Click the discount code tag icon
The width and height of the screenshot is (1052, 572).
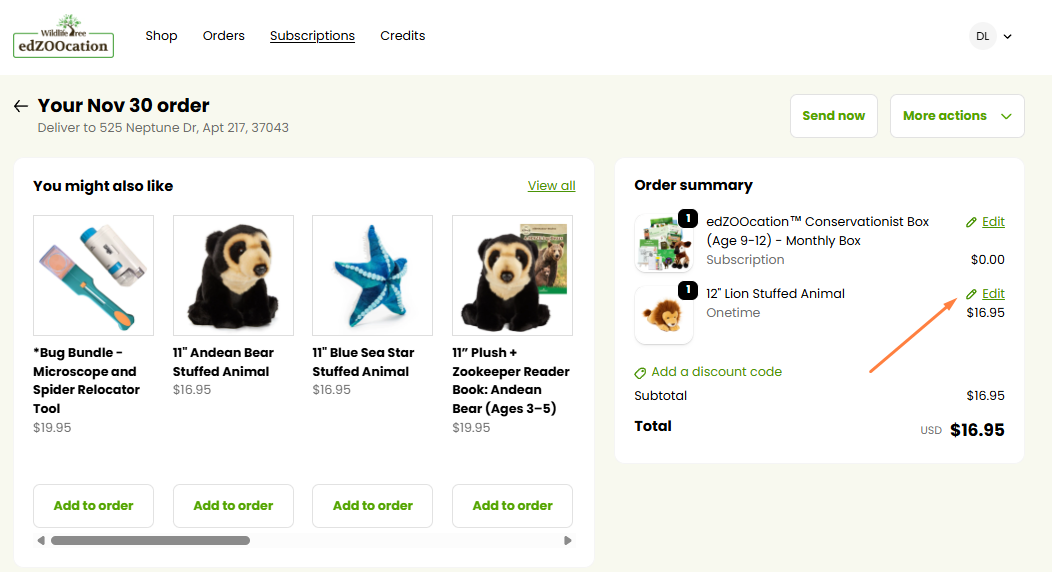tap(640, 373)
